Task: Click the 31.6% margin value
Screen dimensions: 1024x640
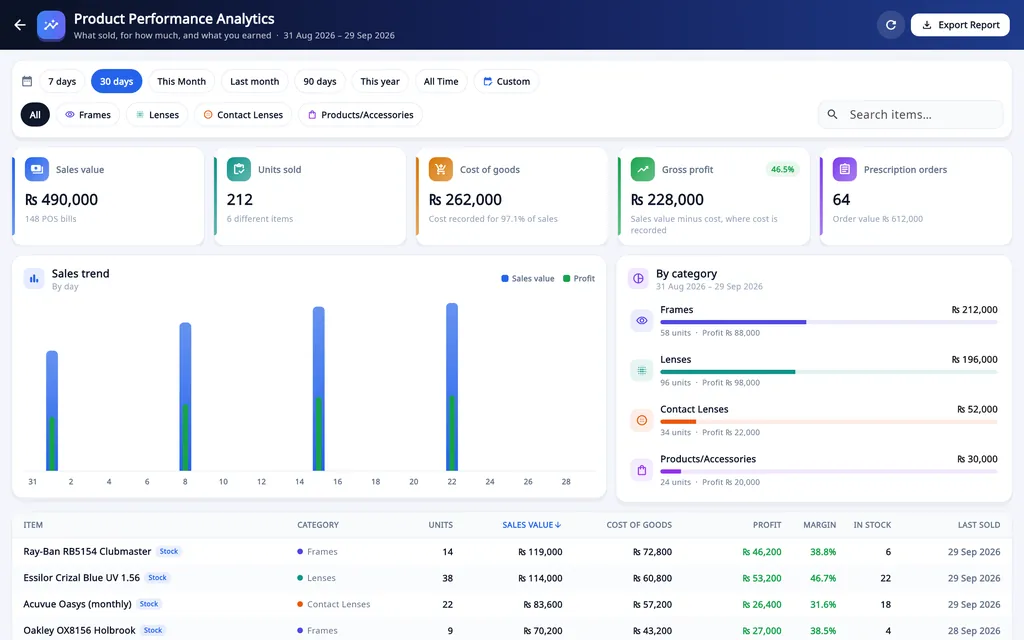Action: [823, 604]
